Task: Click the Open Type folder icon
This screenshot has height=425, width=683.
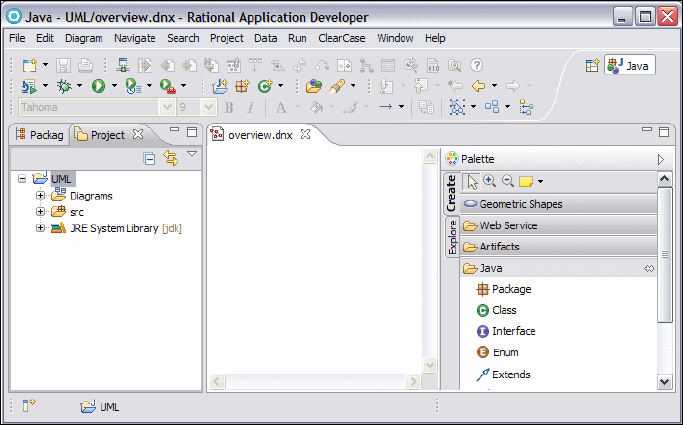Action: [x=314, y=86]
